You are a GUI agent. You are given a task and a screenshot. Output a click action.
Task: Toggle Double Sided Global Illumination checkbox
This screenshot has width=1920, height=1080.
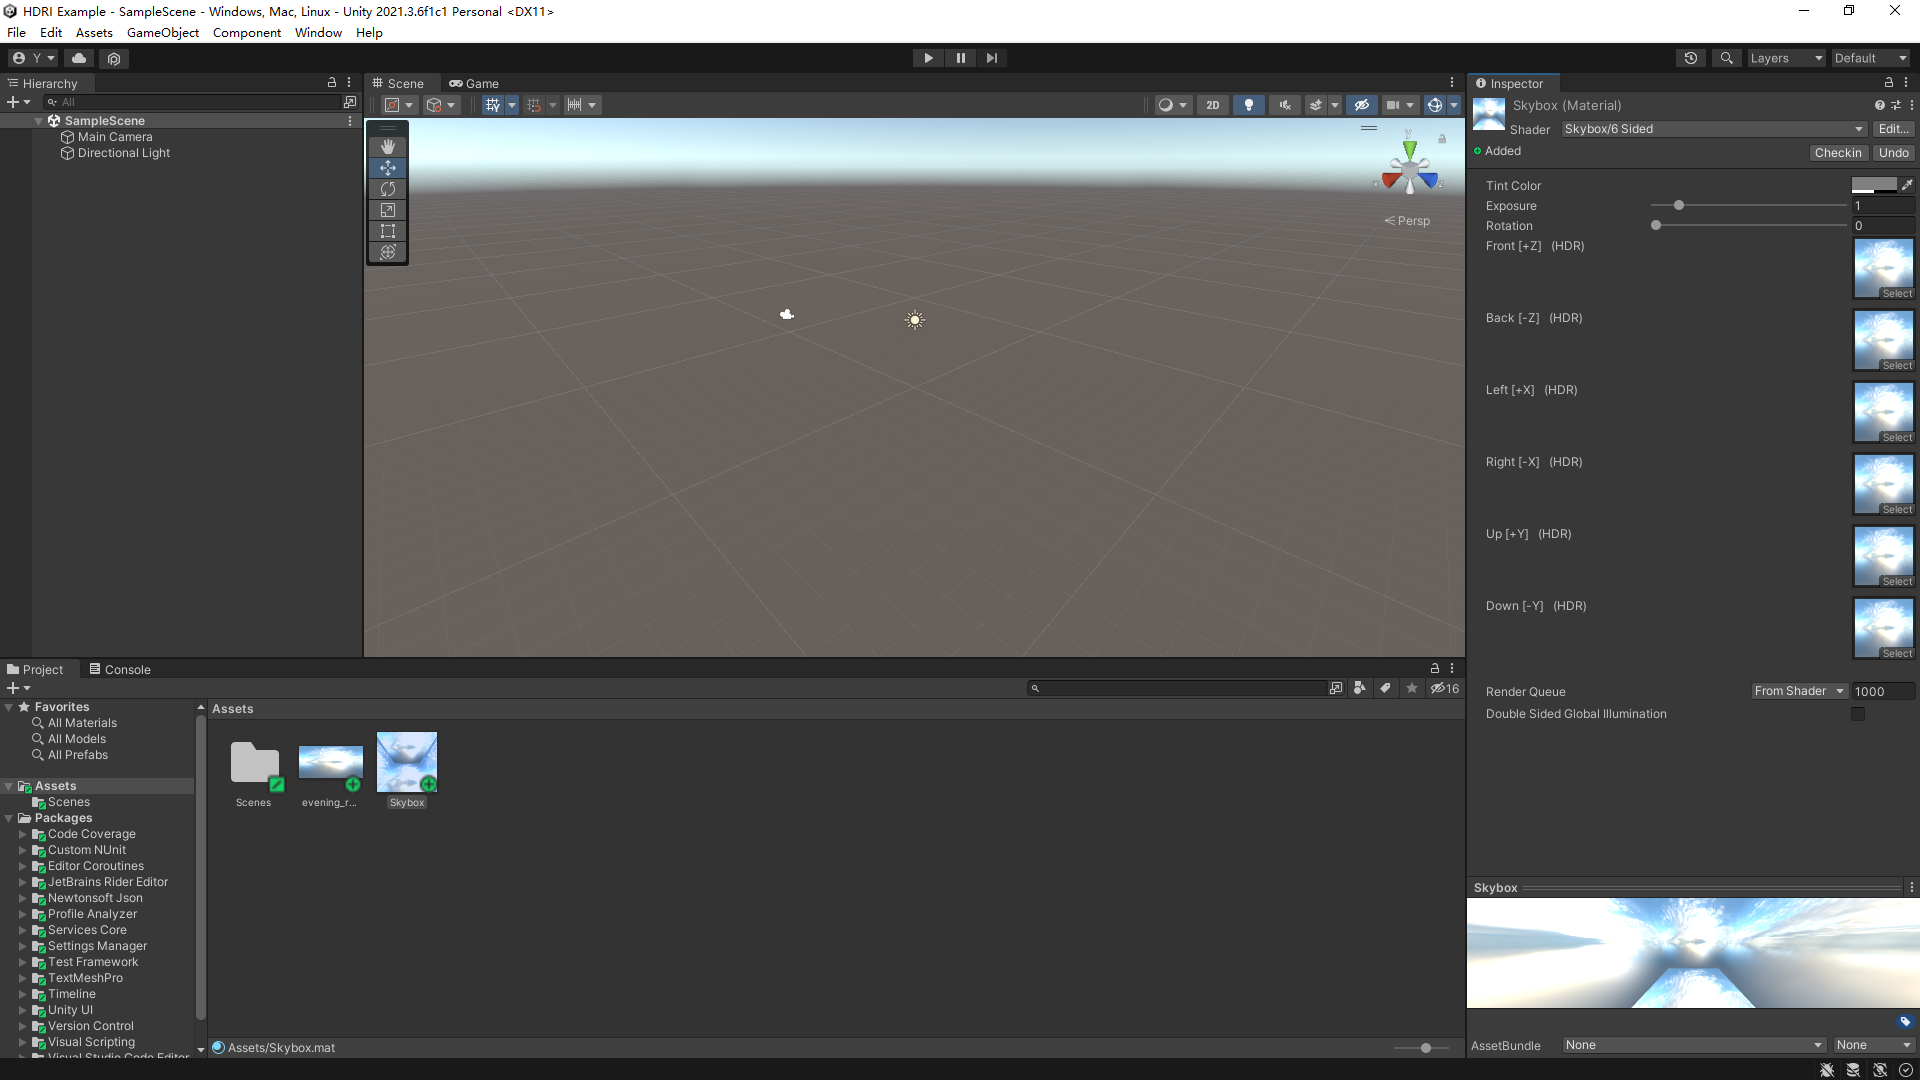coord(1859,713)
